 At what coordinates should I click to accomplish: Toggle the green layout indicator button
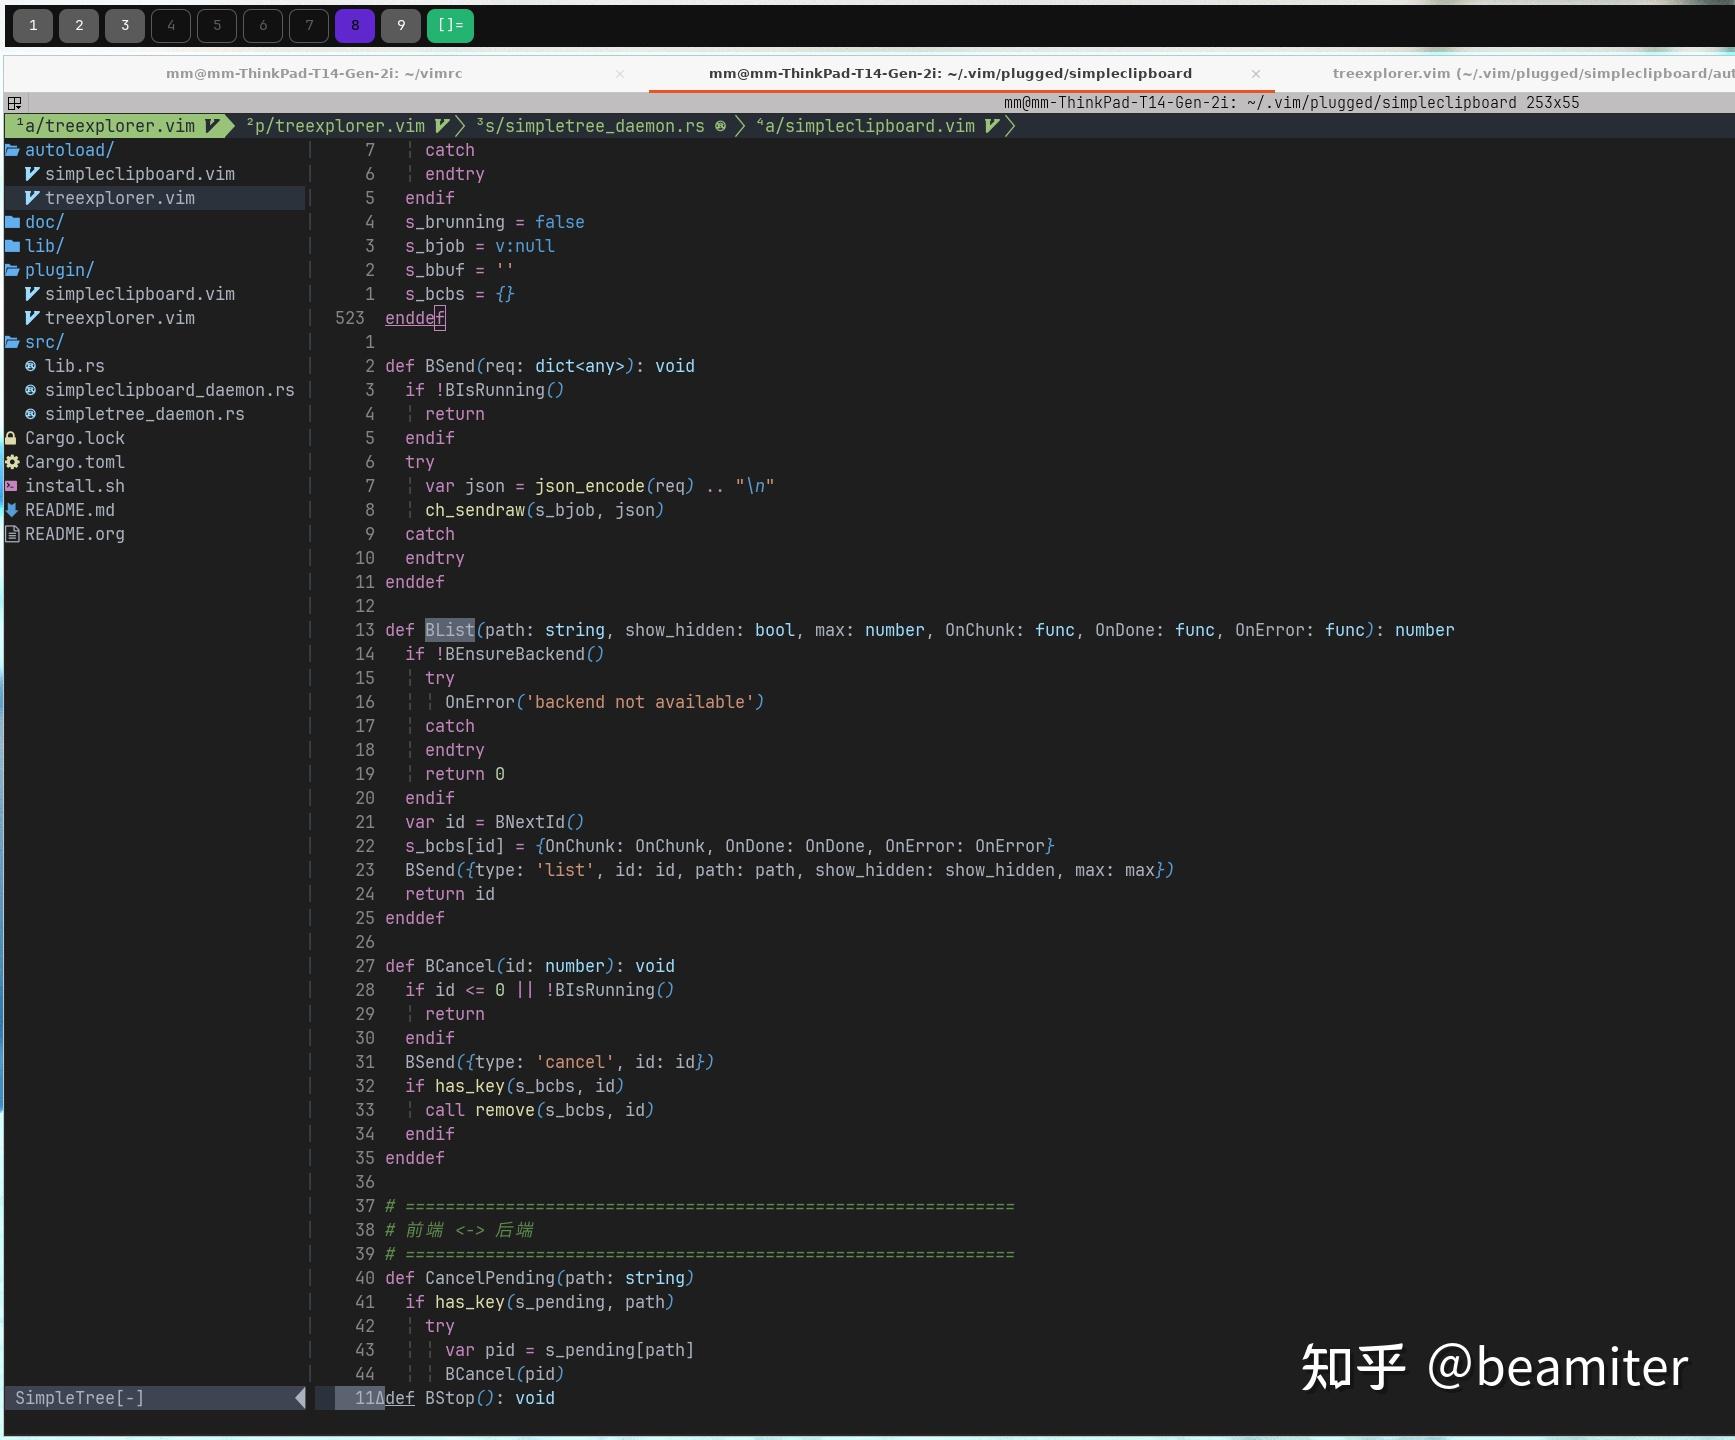point(450,25)
